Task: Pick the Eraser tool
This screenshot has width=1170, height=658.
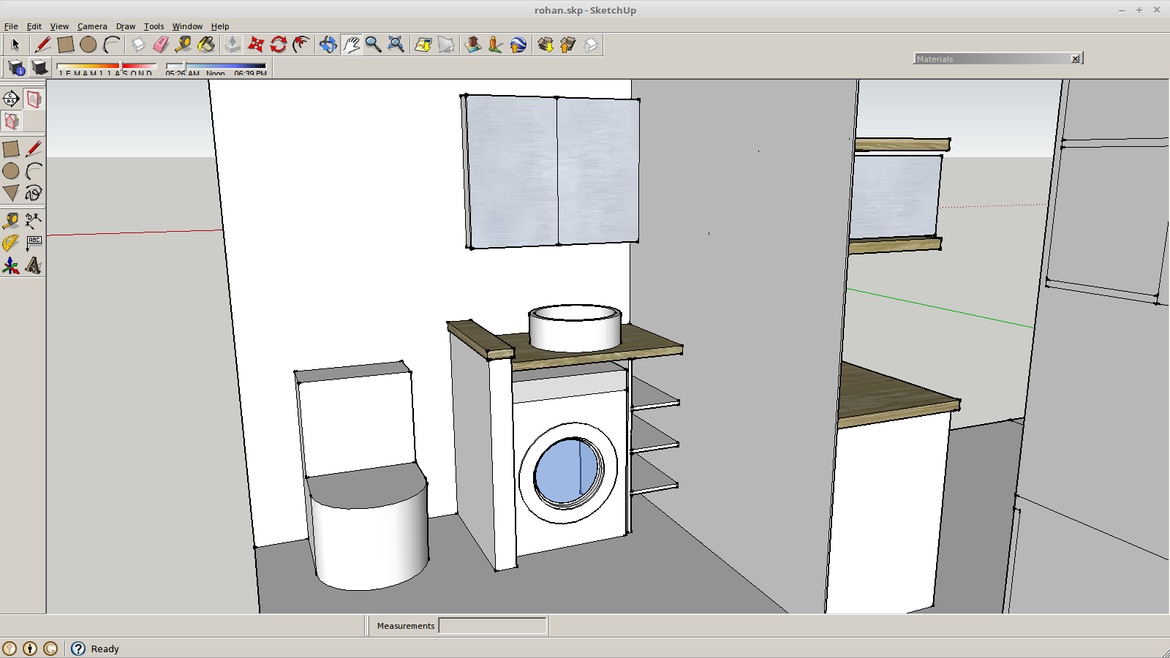Action: pyautogui.click(x=159, y=44)
